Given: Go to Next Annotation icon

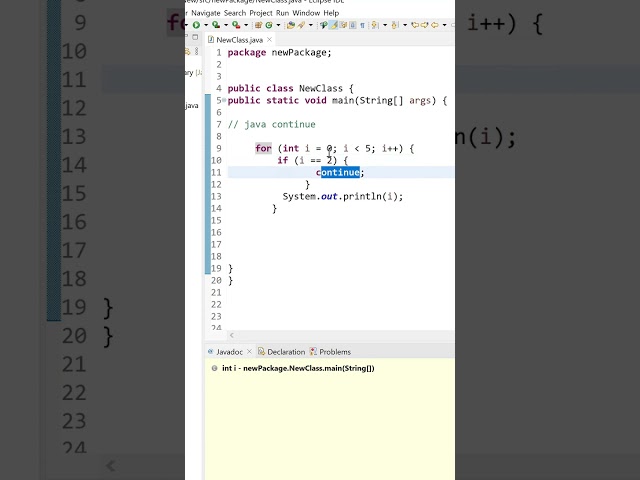Looking at the screenshot, I should [x=375, y=25].
